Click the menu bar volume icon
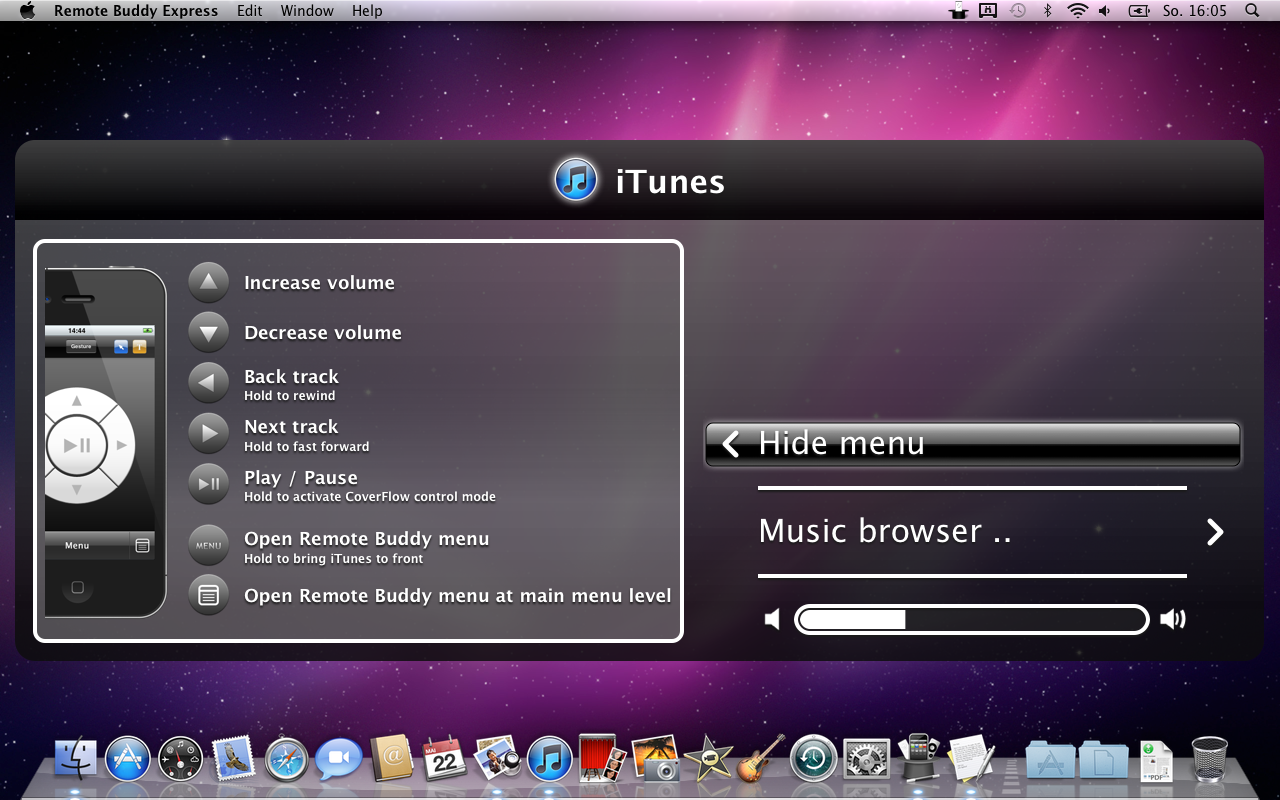Viewport: 1280px width, 800px height. click(x=1105, y=11)
